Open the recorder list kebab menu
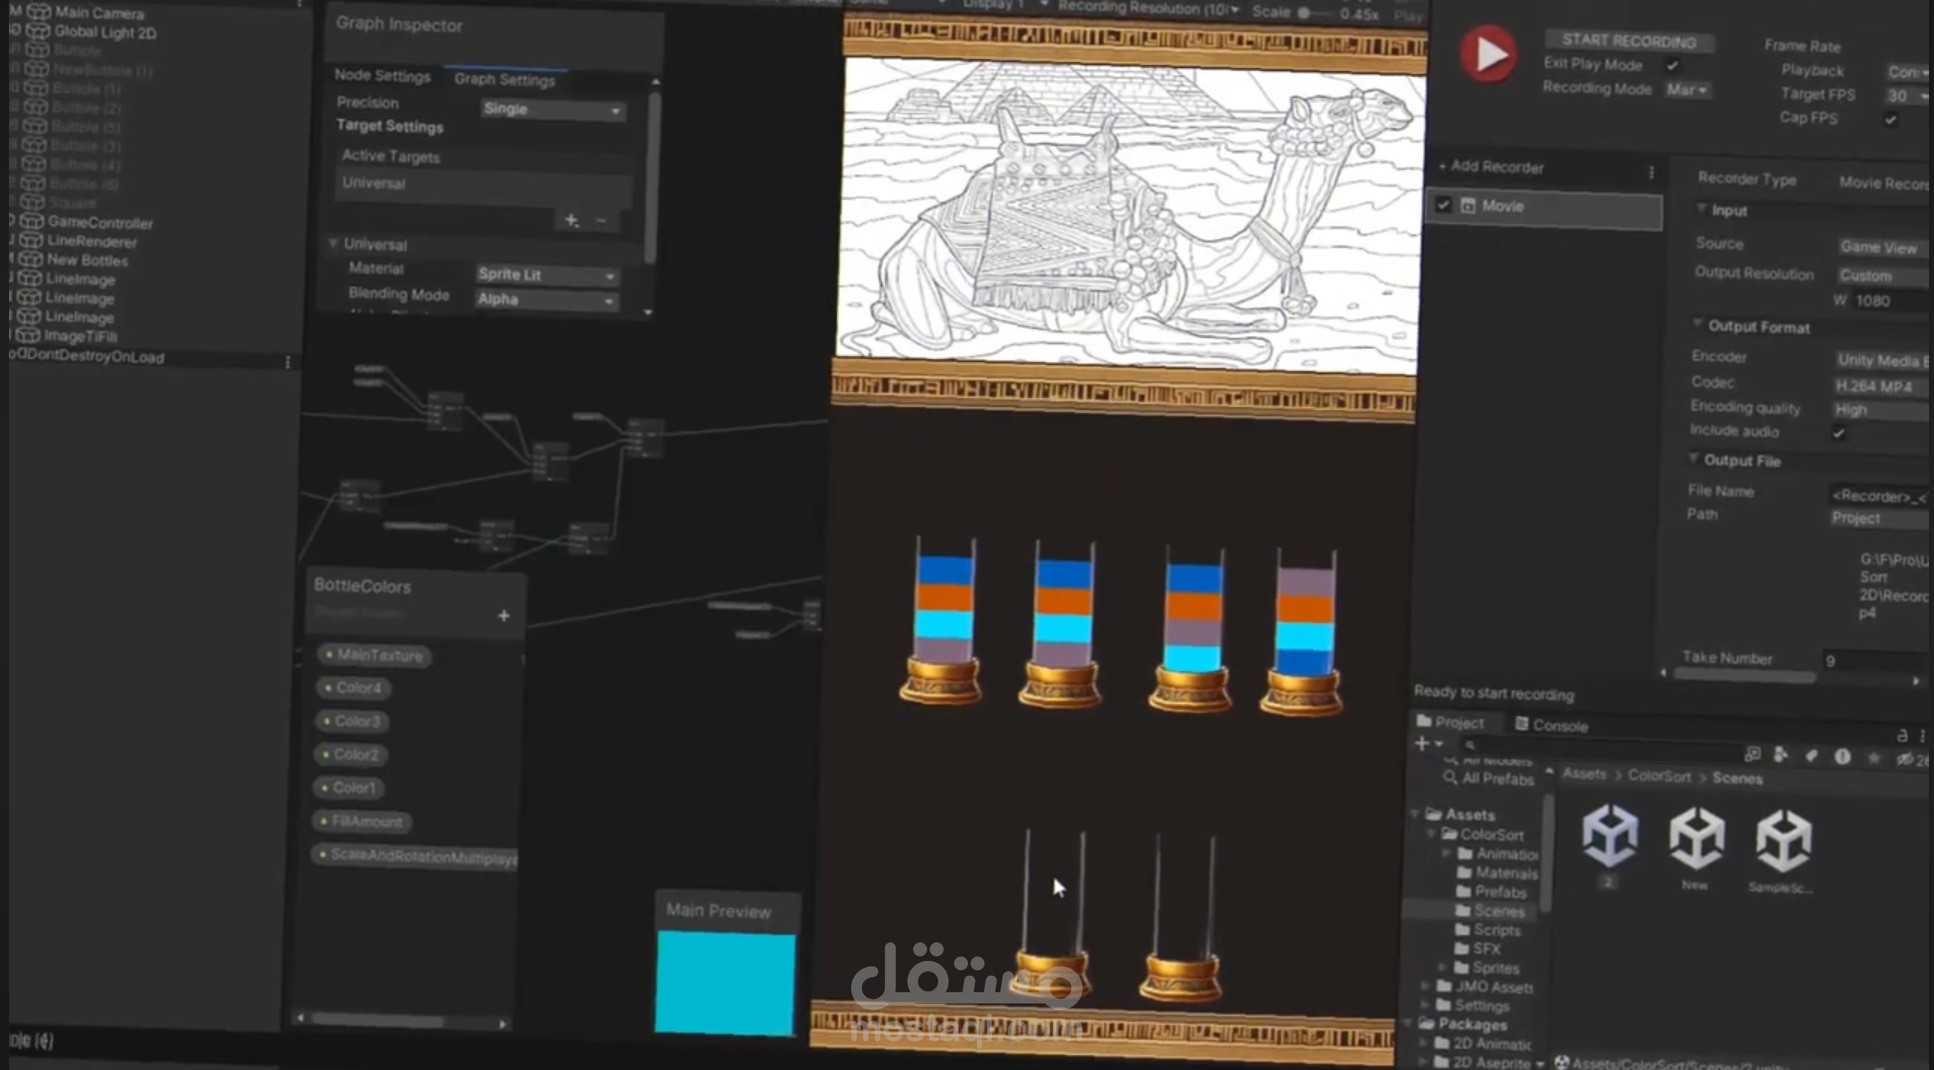Screen dimensions: 1934x1070 (x=1651, y=172)
